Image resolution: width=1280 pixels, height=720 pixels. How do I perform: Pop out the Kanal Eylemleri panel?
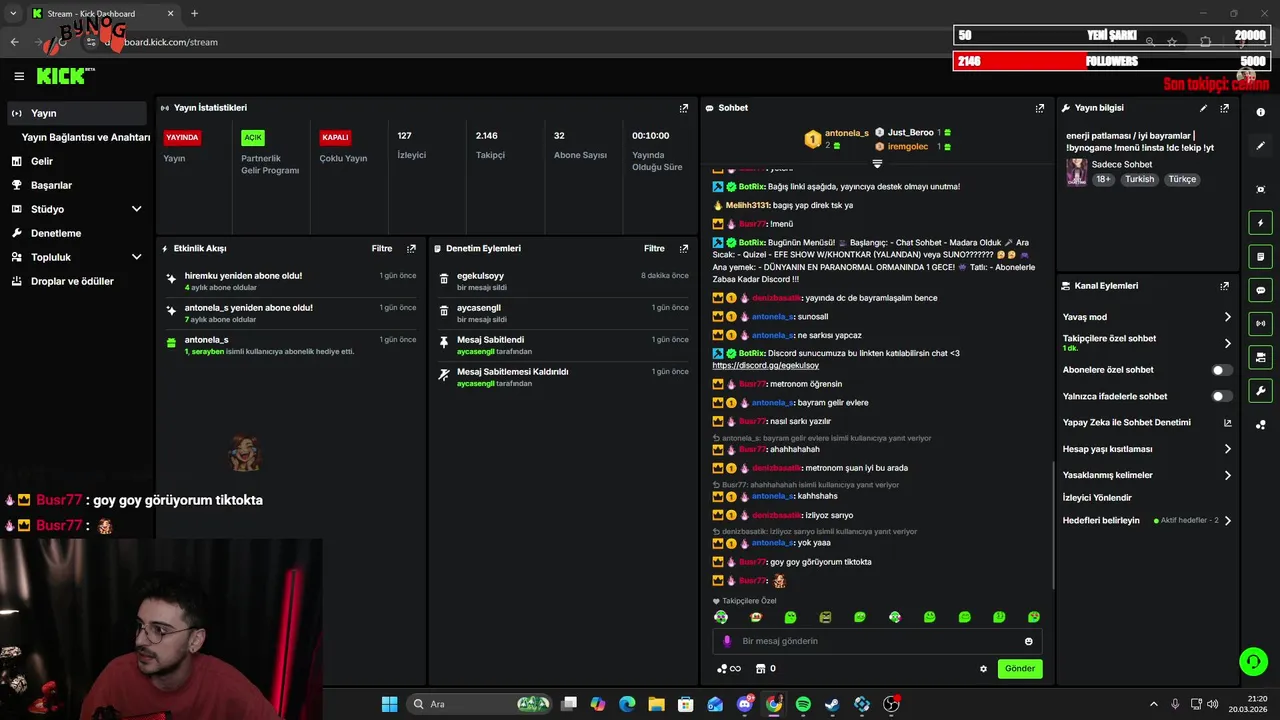1224,286
